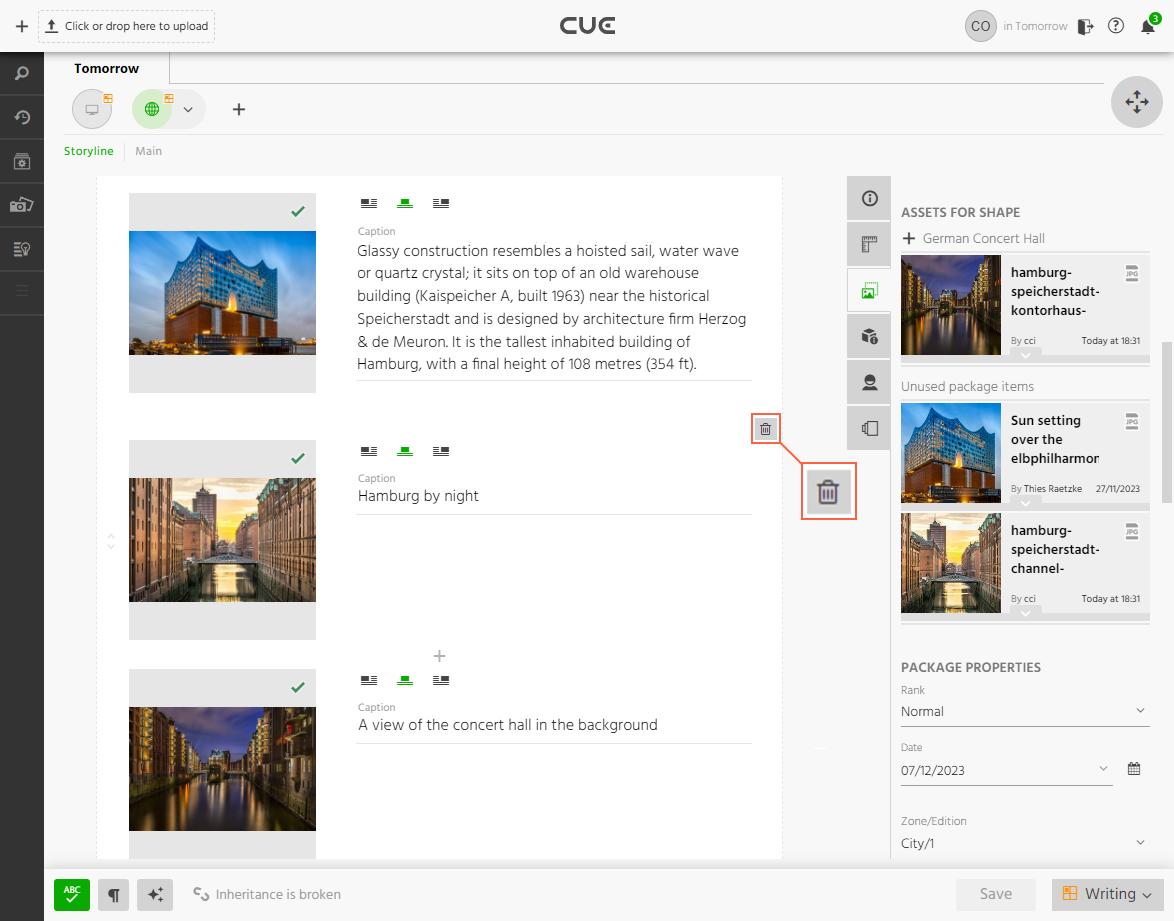Select the Storyline tab
Viewport: 1174px width, 921px height.
click(89, 151)
